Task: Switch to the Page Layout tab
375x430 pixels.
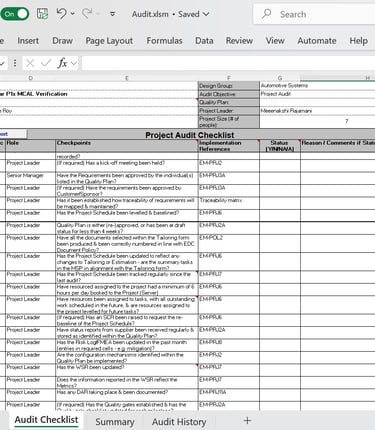Action: pos(109,41)
